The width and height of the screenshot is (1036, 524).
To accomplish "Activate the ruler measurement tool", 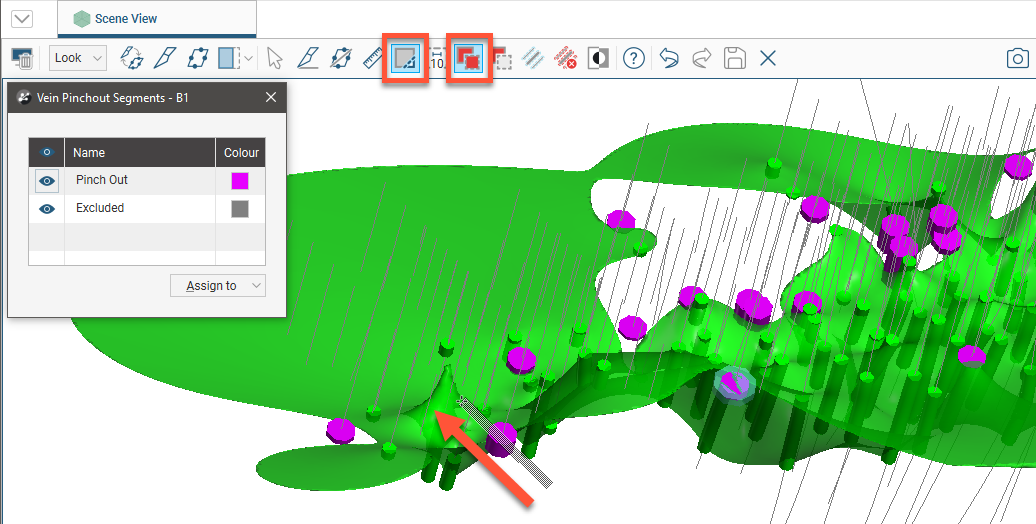I will pyautogui.click(x=373, y=58).
